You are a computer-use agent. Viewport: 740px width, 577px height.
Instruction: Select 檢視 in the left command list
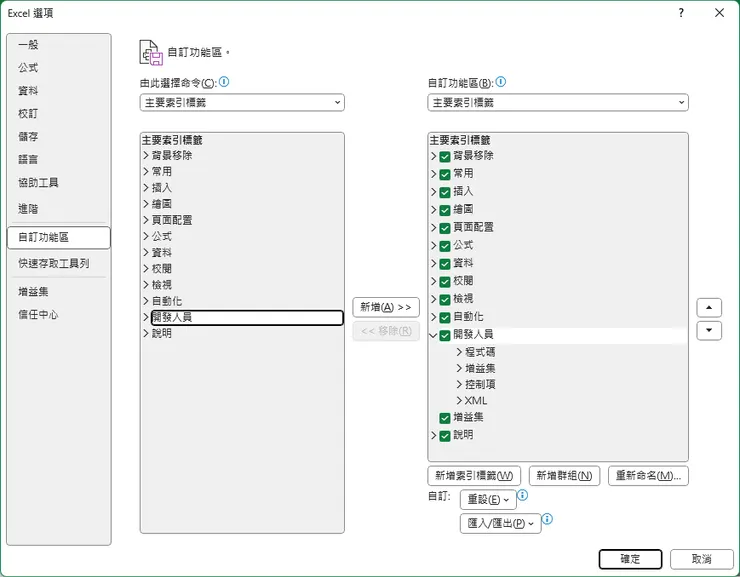pyautogui.click(x=162, y=285)
